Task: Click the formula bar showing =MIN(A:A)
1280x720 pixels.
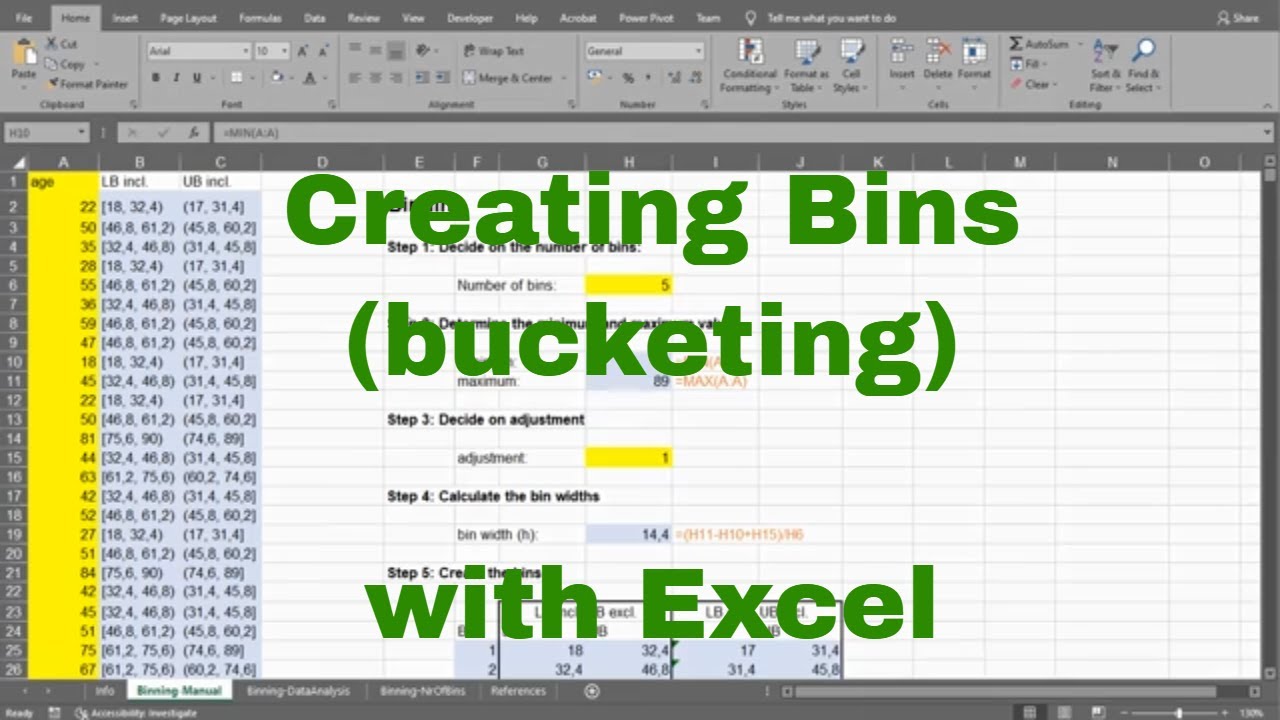Action: coord(742,132)
